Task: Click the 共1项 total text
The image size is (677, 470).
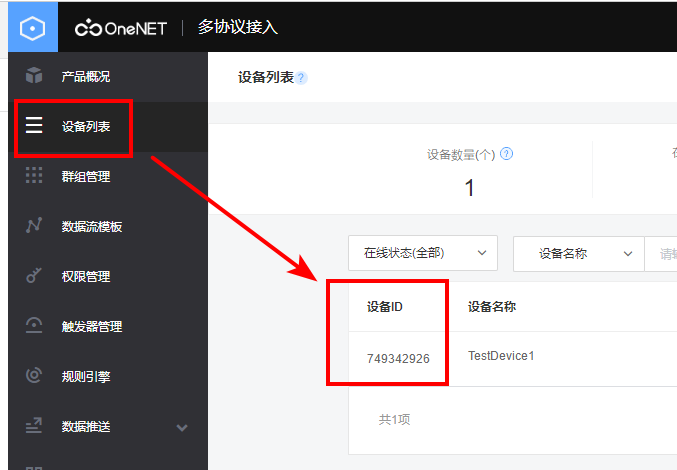Action: [x=395, y=420]
